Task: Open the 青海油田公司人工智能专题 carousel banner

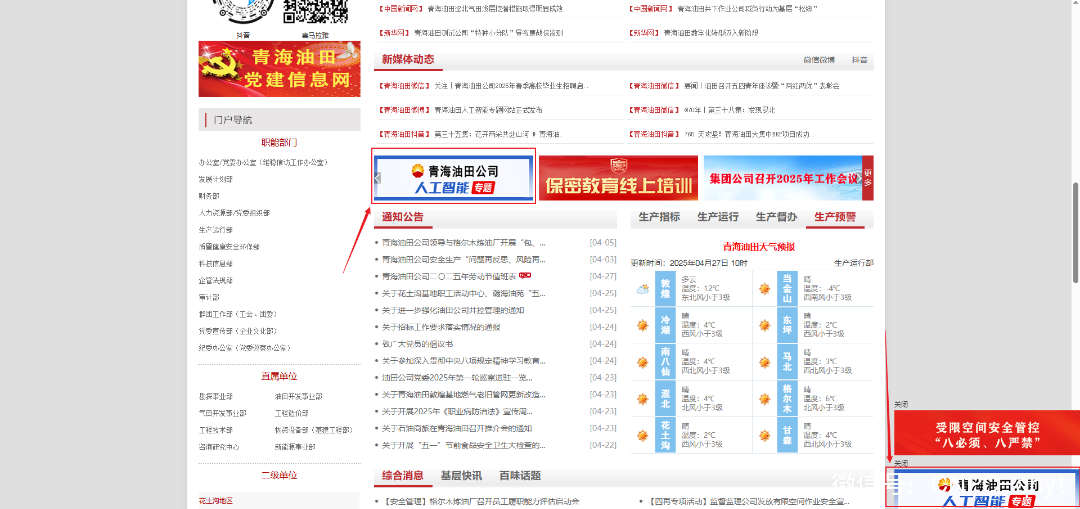Action: point(454,178)
